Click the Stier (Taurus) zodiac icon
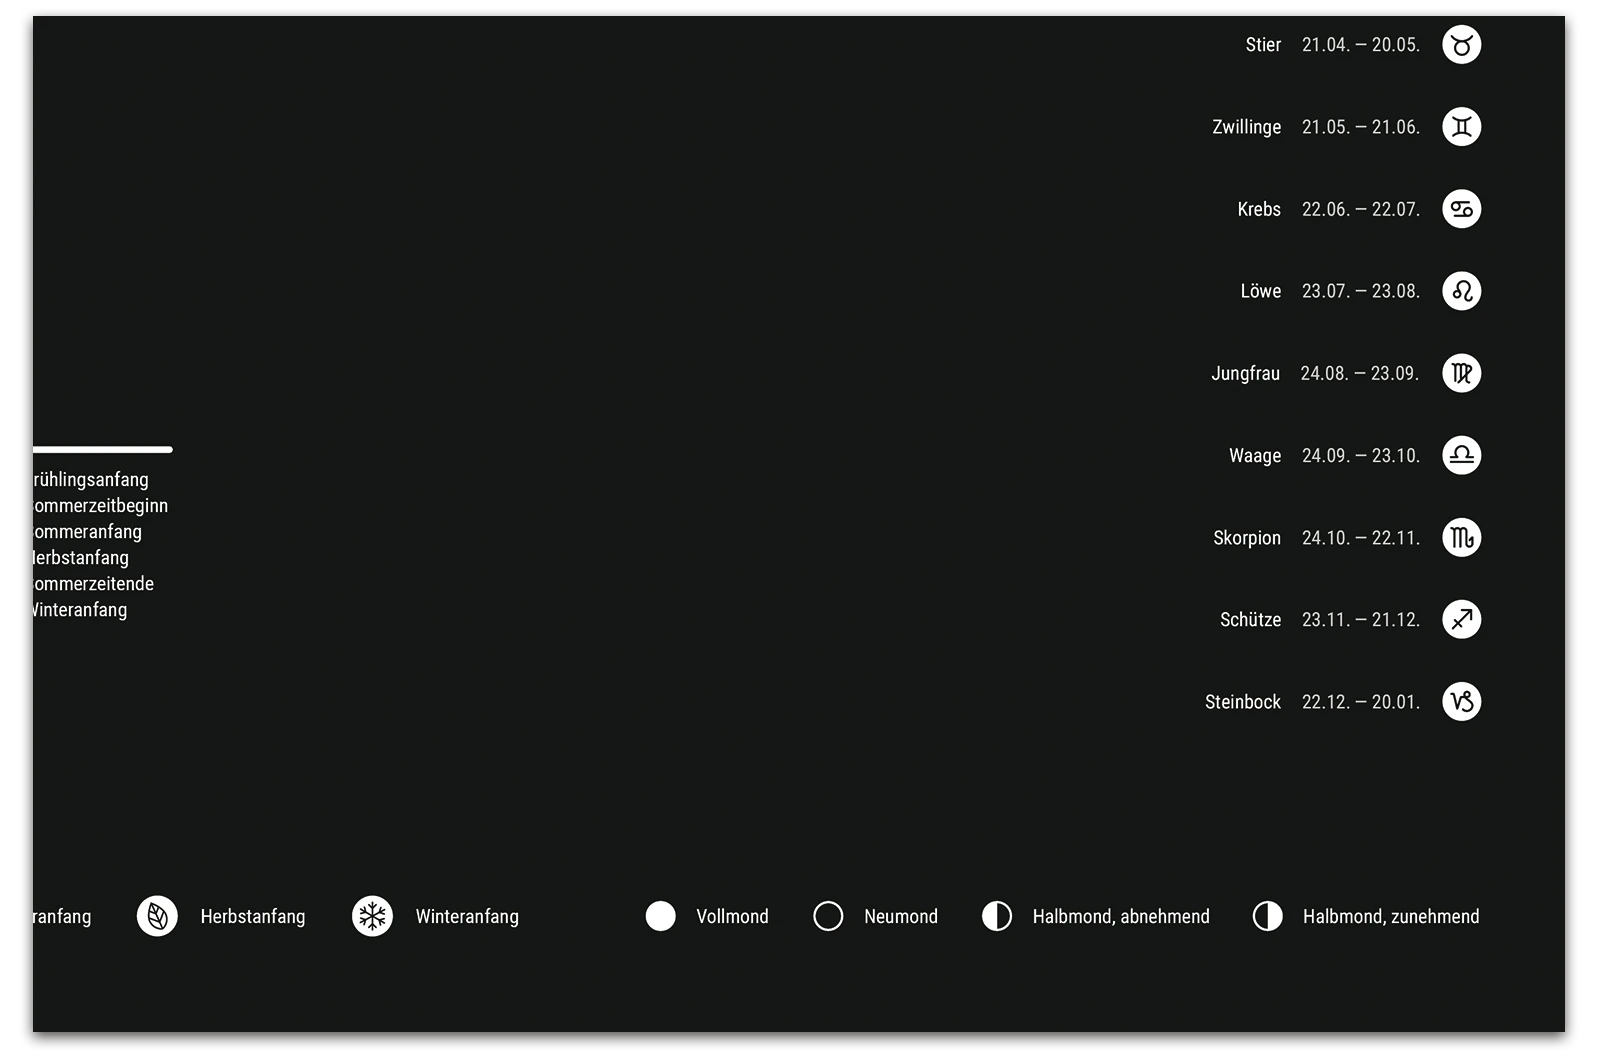 1461,45
